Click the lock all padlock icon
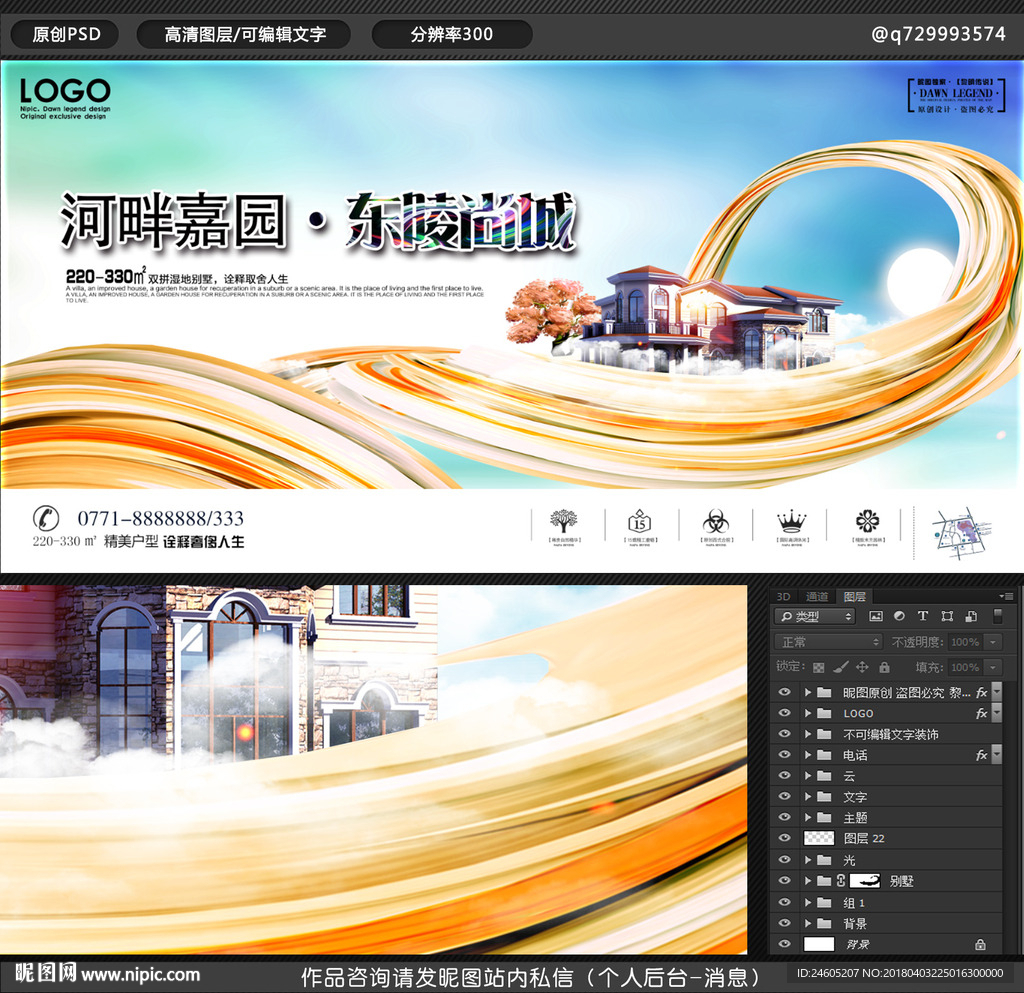The height and width of the screenshot is (993, 1024). (884, 667)
